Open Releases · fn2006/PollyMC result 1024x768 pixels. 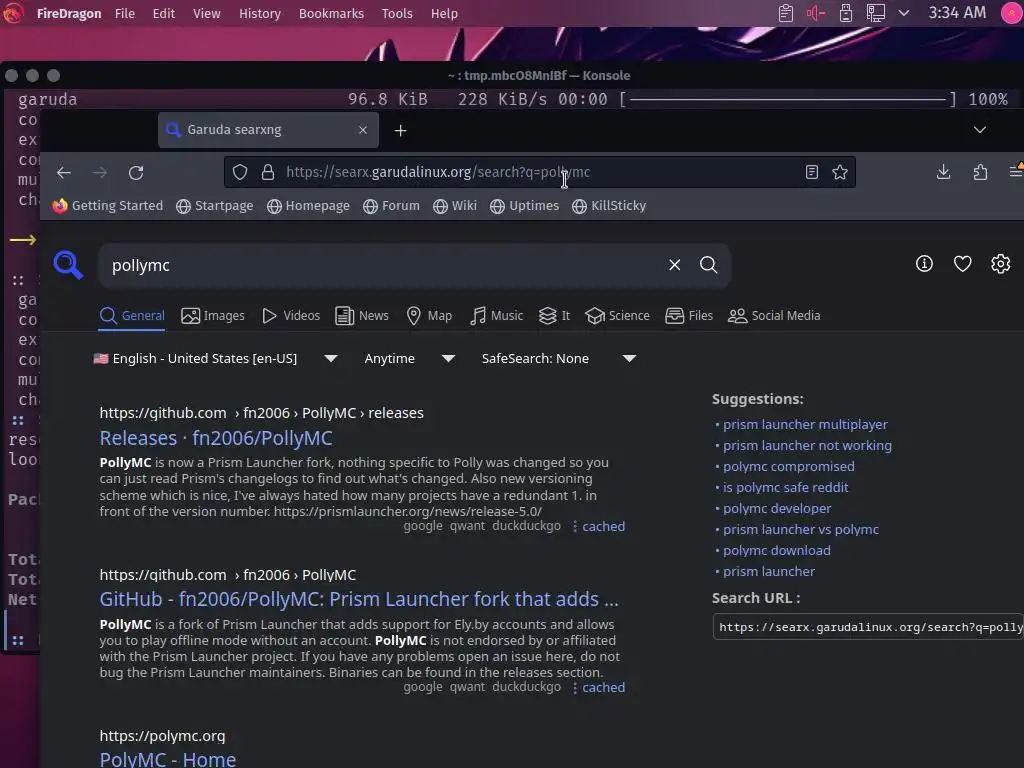click(216, 438)
